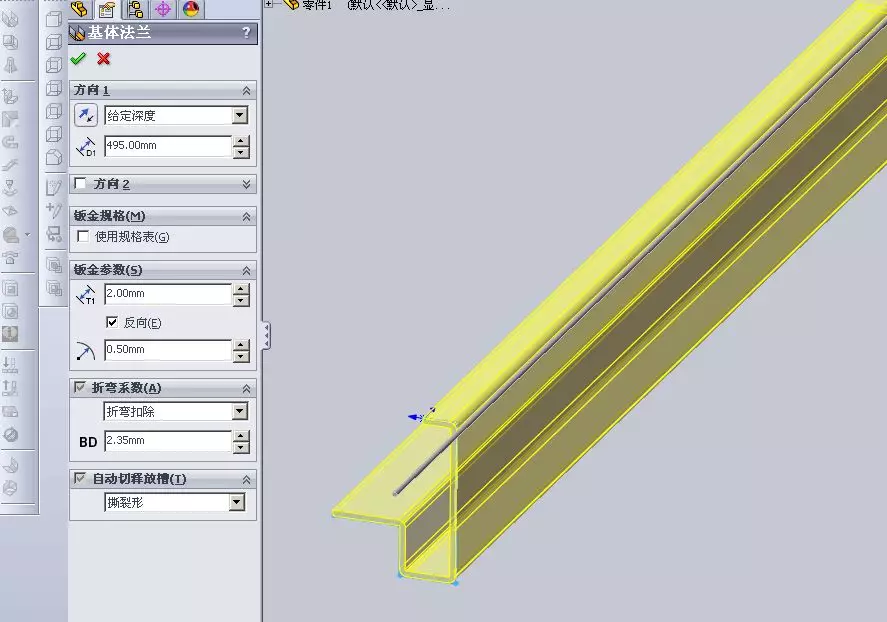This screenshot has height=622, width=887.
Task: Select the Hem toolbar icon
Action: coord(10,142)
